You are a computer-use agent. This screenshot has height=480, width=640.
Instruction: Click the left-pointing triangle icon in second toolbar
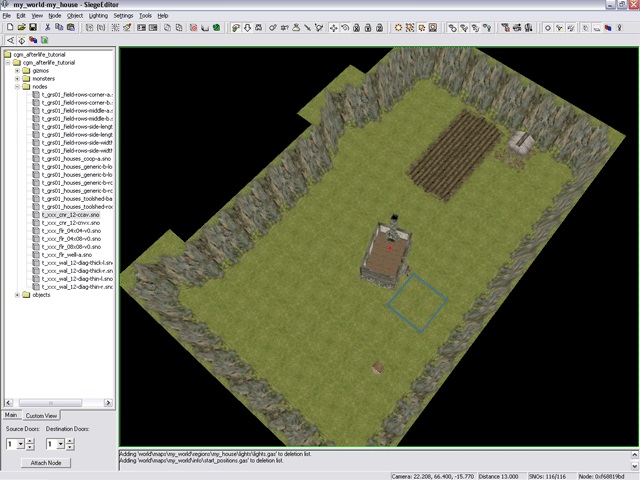(x=10, y=40)
